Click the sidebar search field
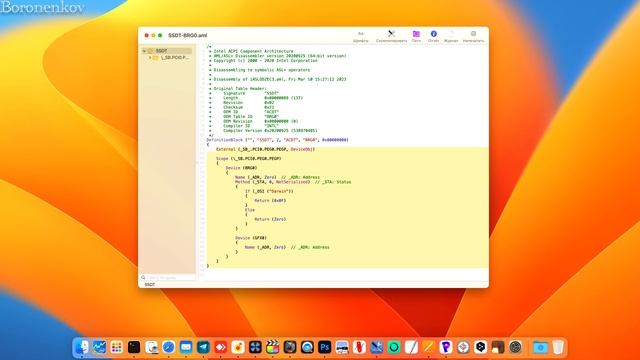The height and width of the screenshot is (360, 640). coord(168,278)
